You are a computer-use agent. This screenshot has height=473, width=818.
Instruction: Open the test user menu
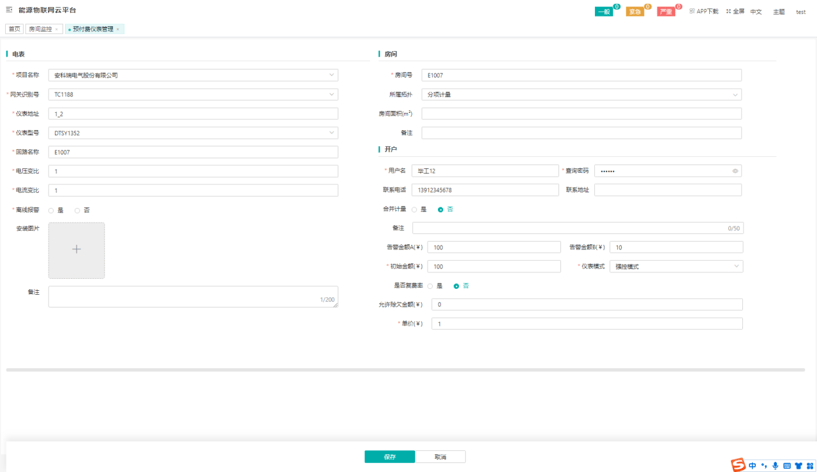pyautogui.click(x=801, y=11)
